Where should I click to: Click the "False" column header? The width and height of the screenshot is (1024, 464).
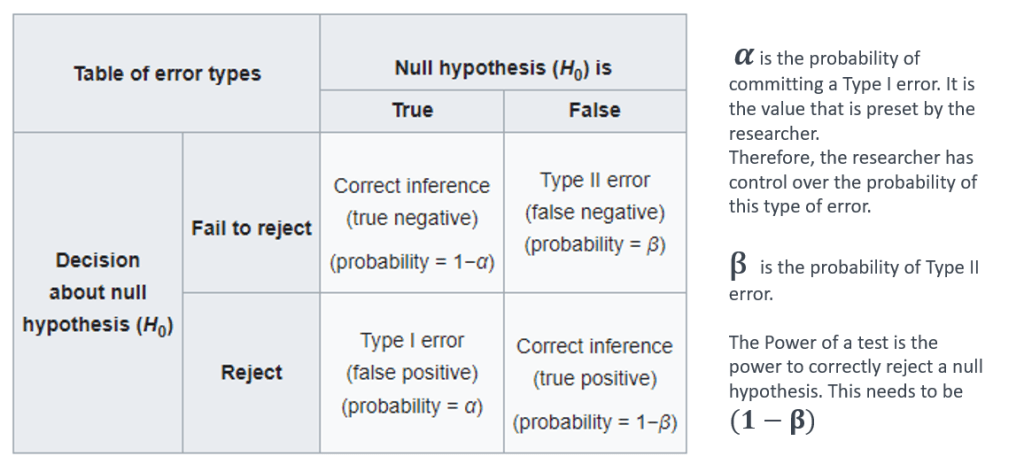click(594, 110)
